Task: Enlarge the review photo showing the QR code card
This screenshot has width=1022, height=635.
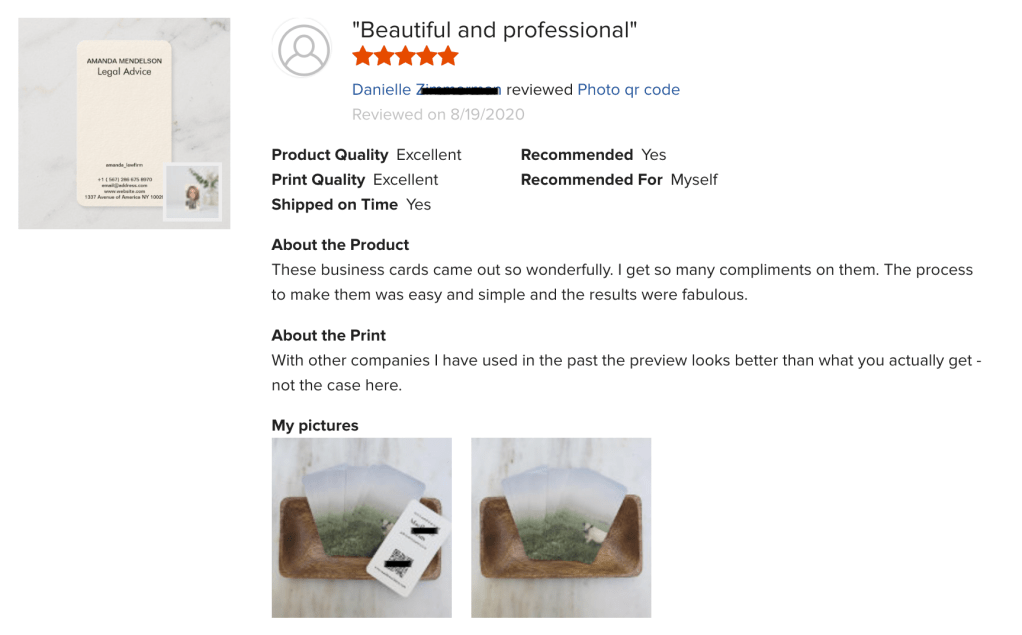Action: [x=361, y=527]
